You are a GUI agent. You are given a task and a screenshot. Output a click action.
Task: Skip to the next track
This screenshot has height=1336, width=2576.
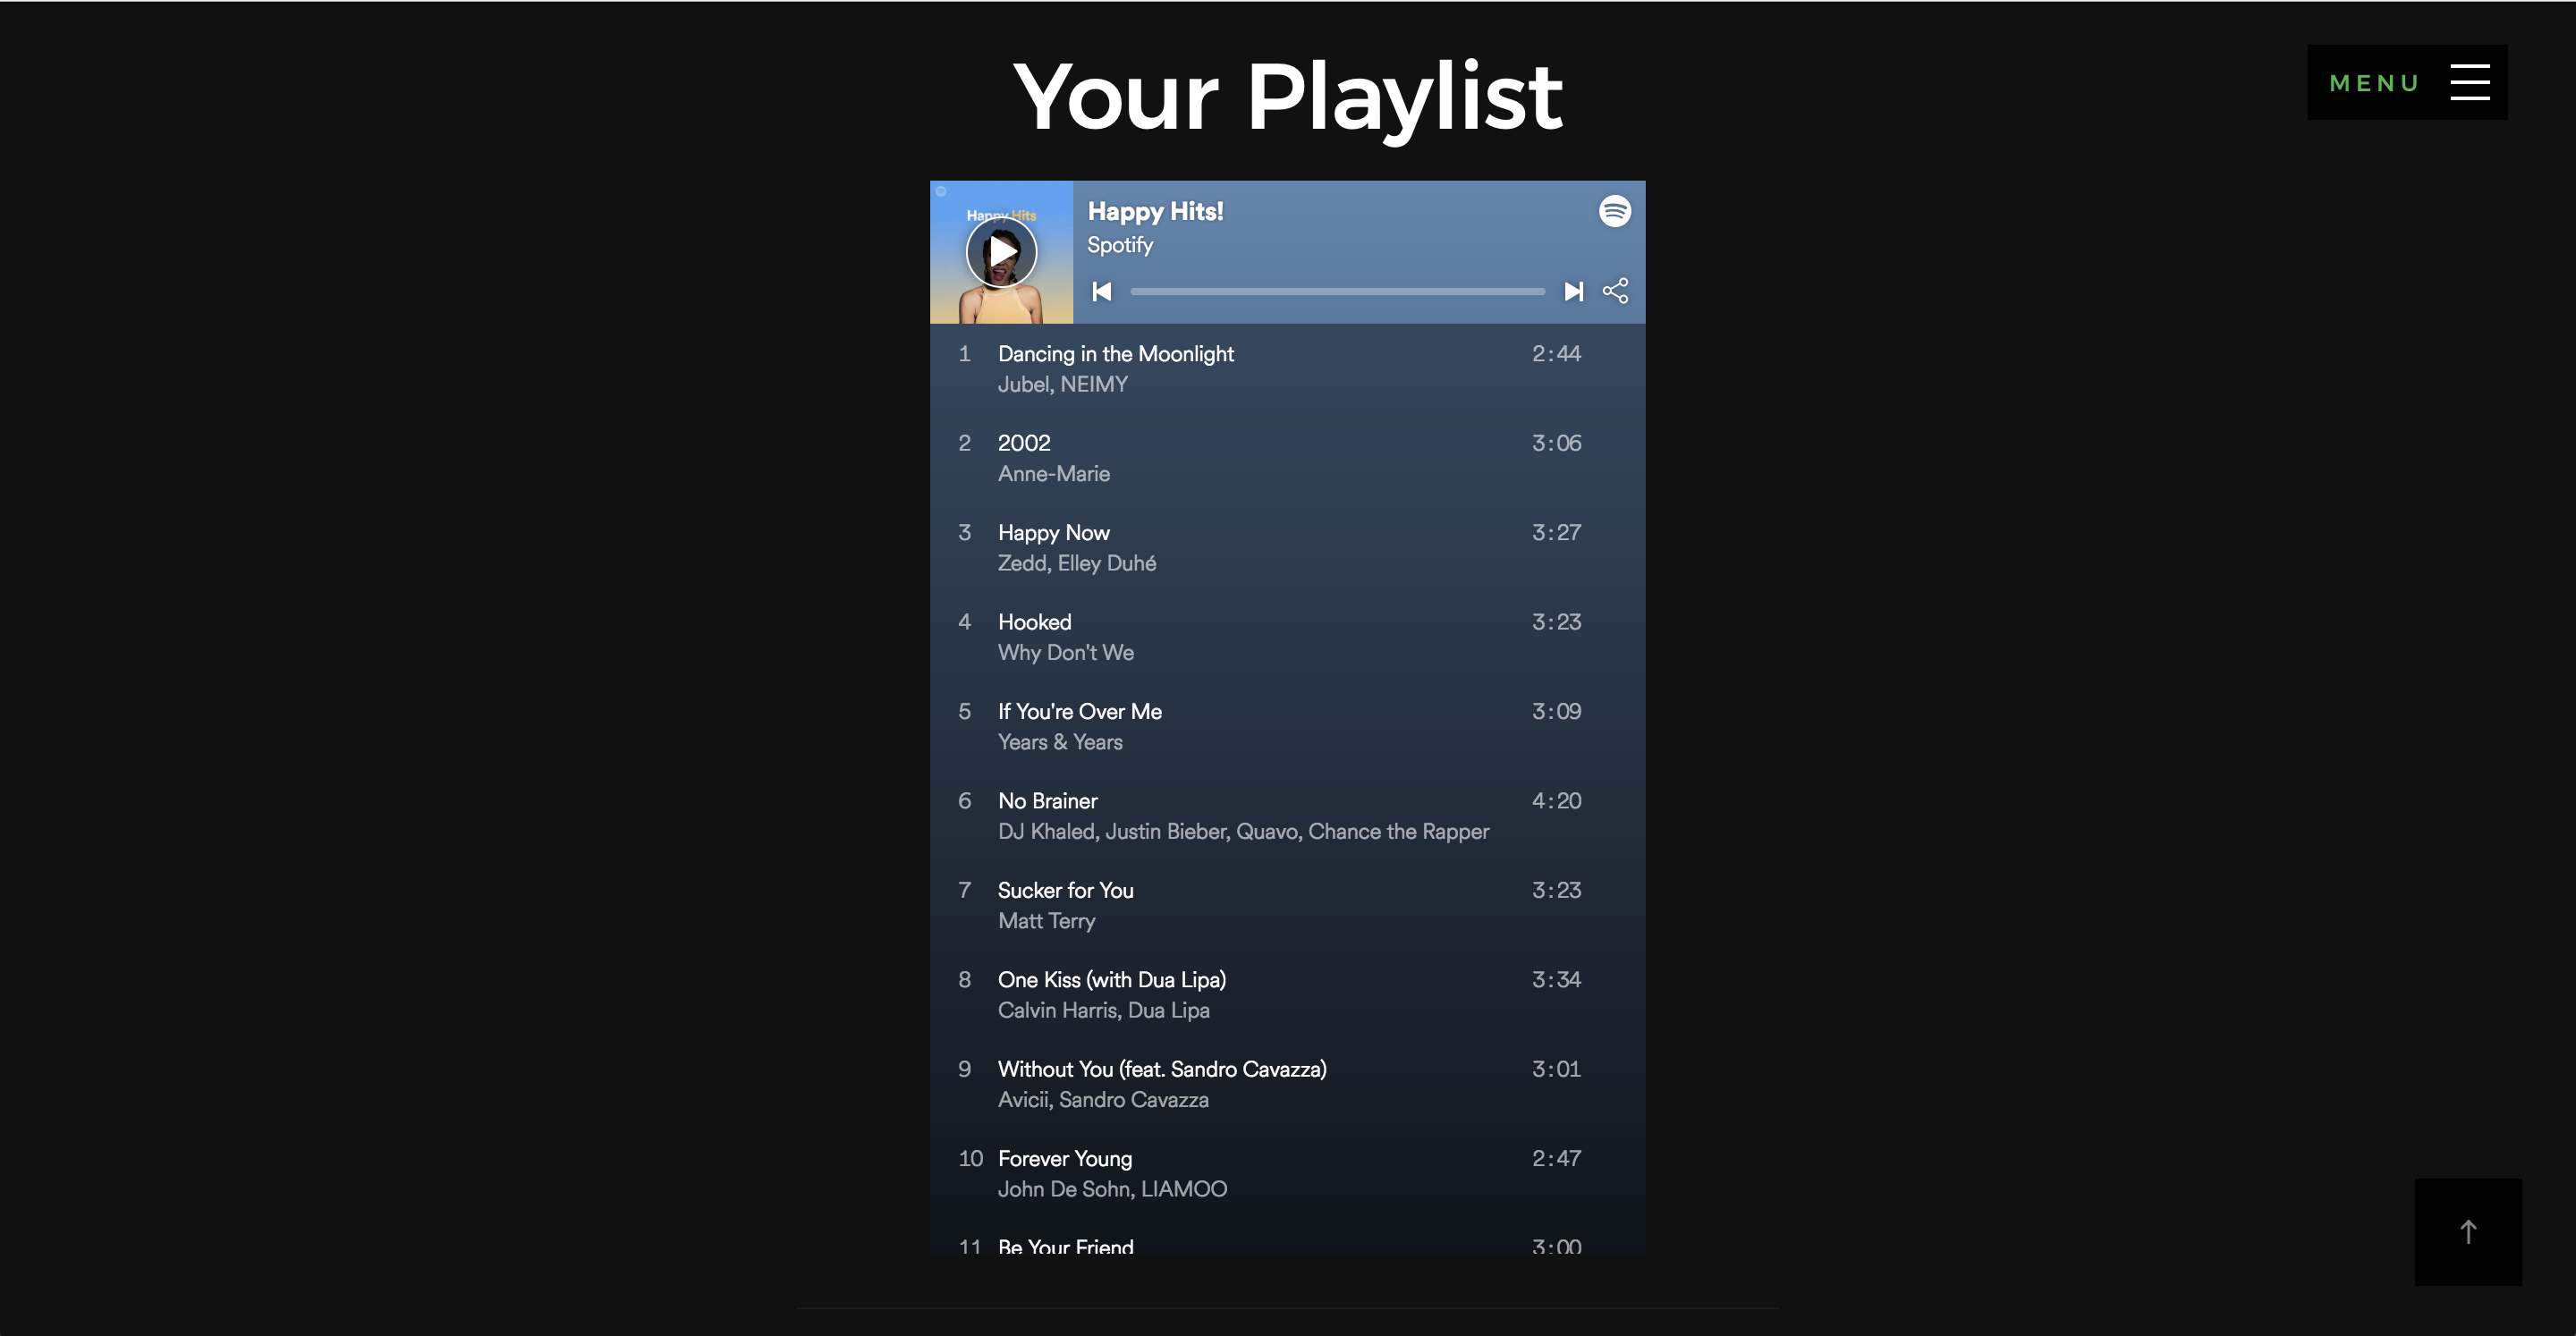pyautogui.click(x=1573, y=291)
